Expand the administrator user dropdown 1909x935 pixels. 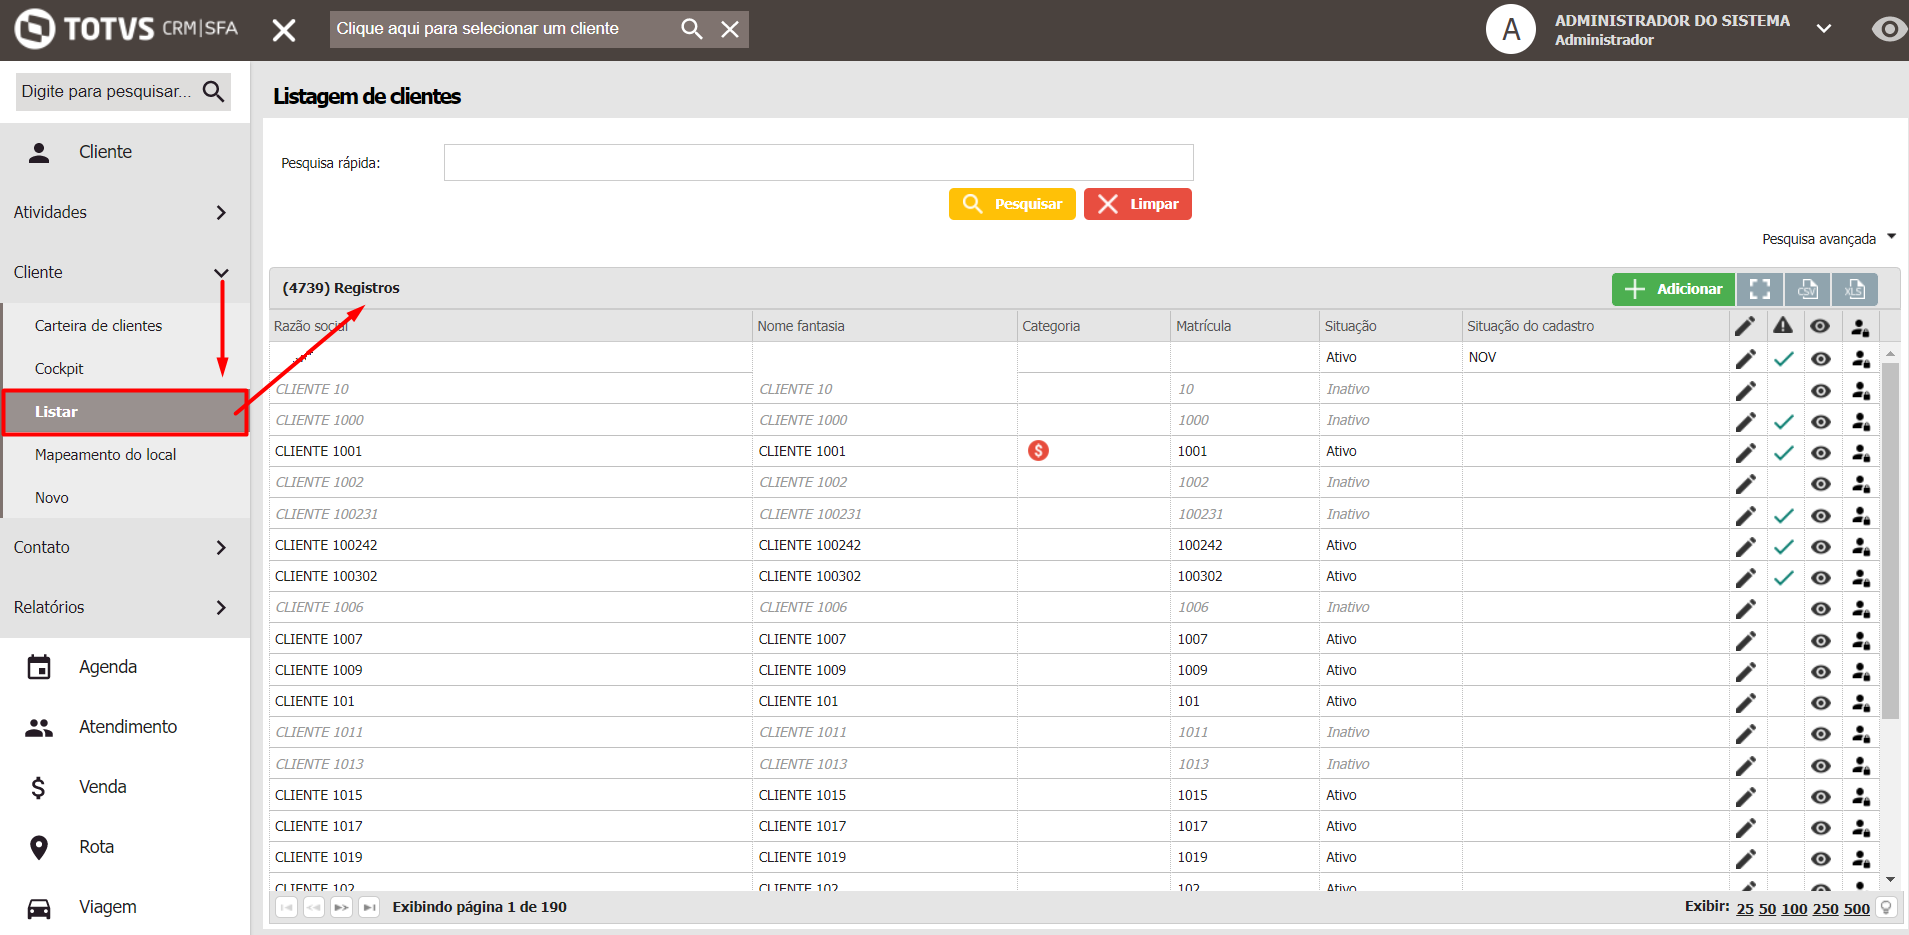(x=1824, y=29)
